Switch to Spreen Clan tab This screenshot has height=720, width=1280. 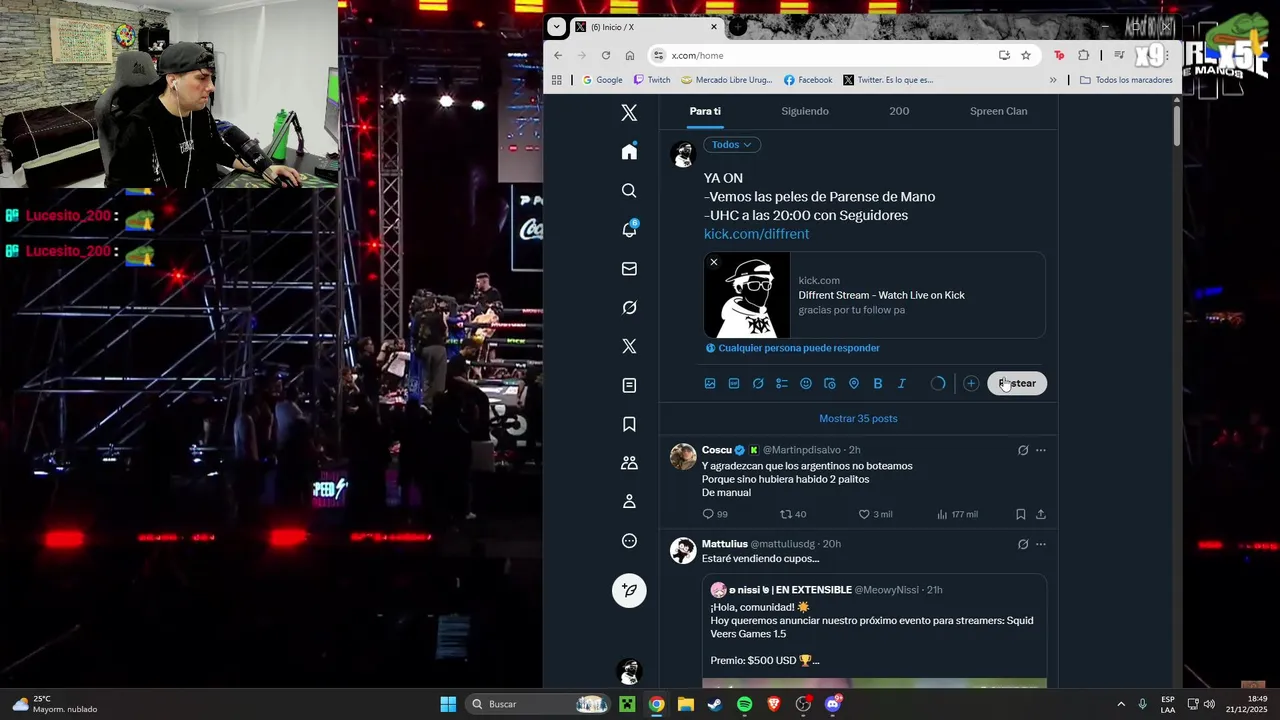point(998,111)
